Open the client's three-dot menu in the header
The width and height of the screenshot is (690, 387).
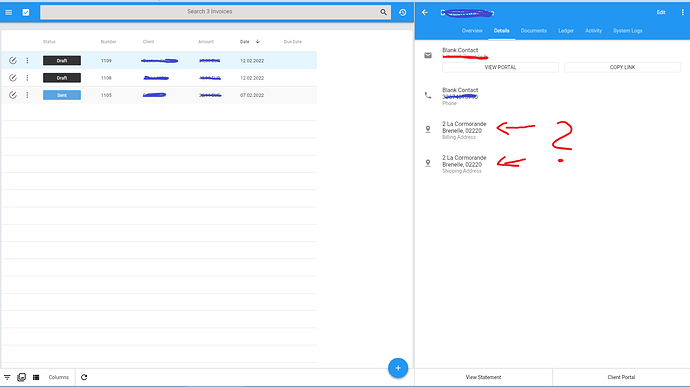click(x=683, y=12)
